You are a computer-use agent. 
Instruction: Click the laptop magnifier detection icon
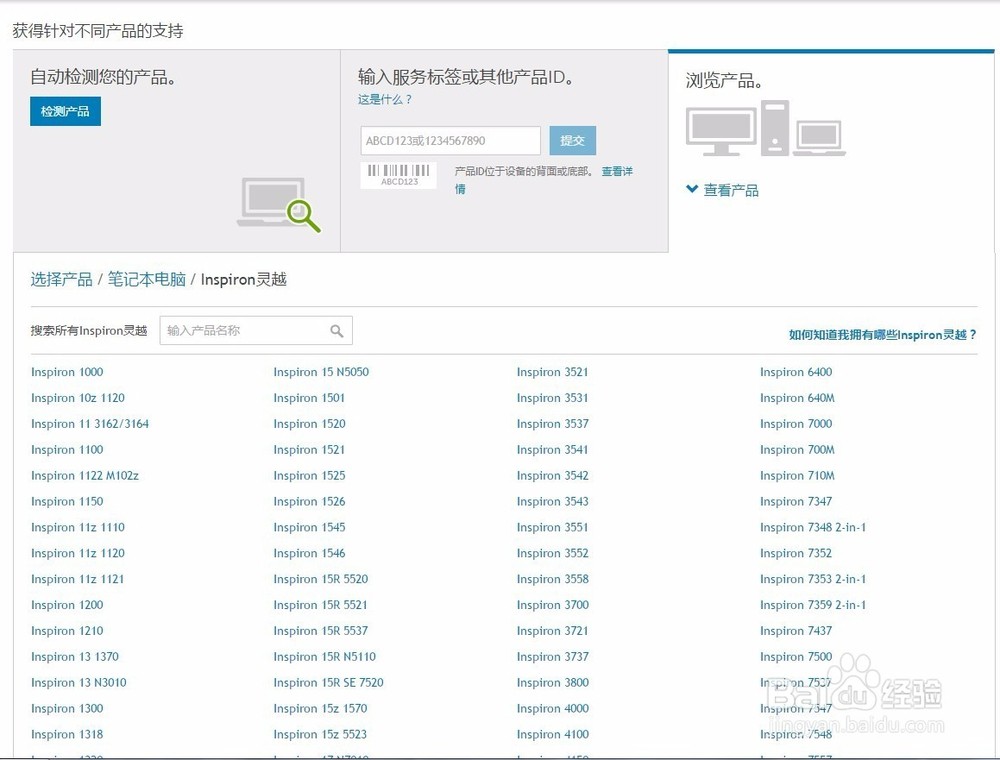[277, 203]
